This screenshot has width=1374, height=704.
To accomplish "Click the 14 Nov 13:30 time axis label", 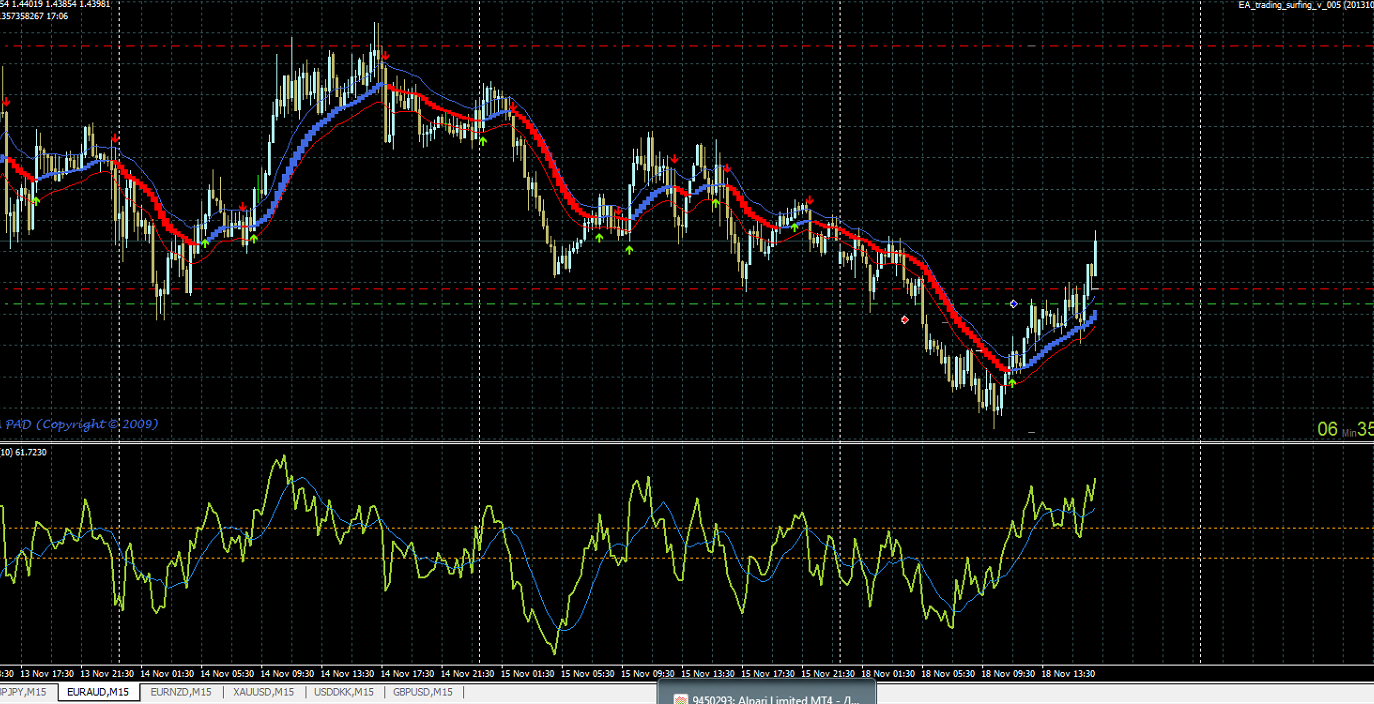I will (x=348, y=673).
